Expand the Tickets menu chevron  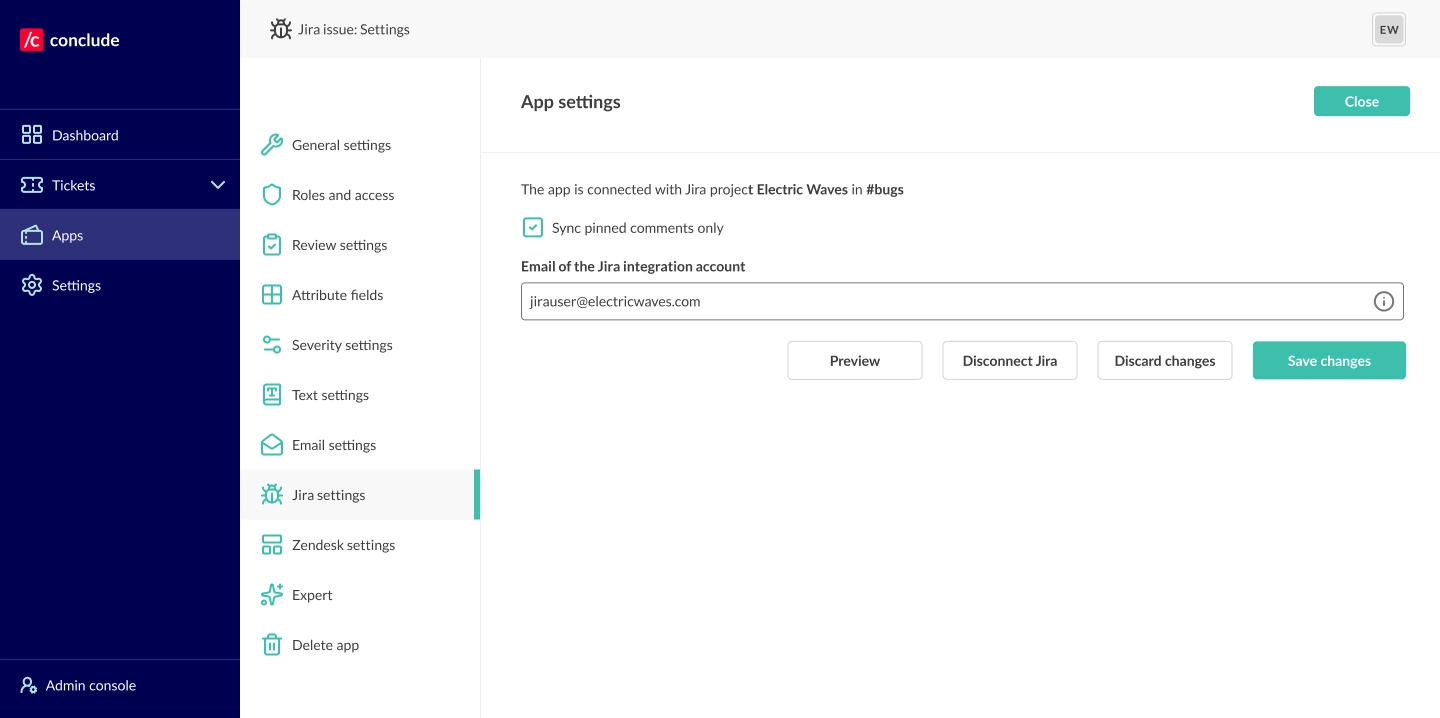tap(218, 185)
